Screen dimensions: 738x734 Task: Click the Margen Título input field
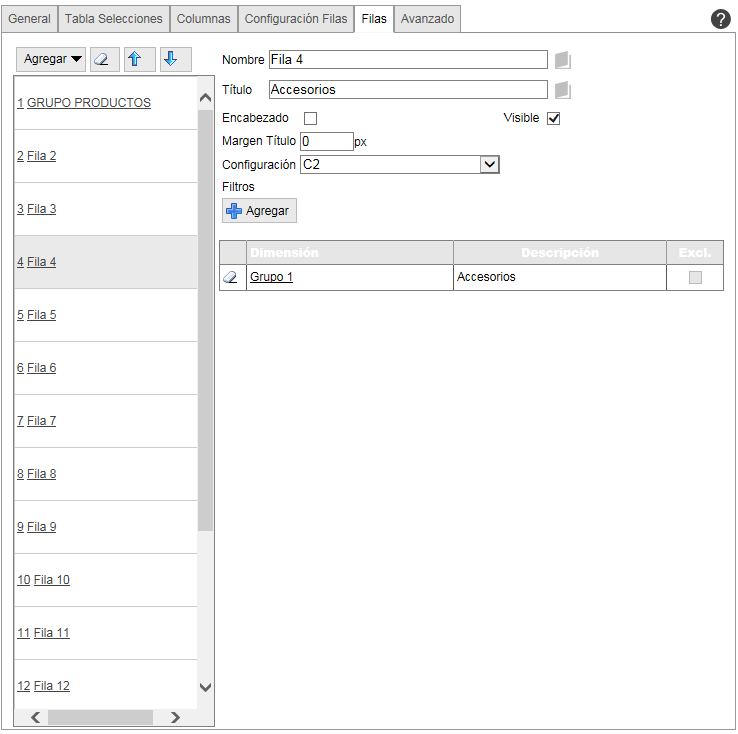point(327,142)
